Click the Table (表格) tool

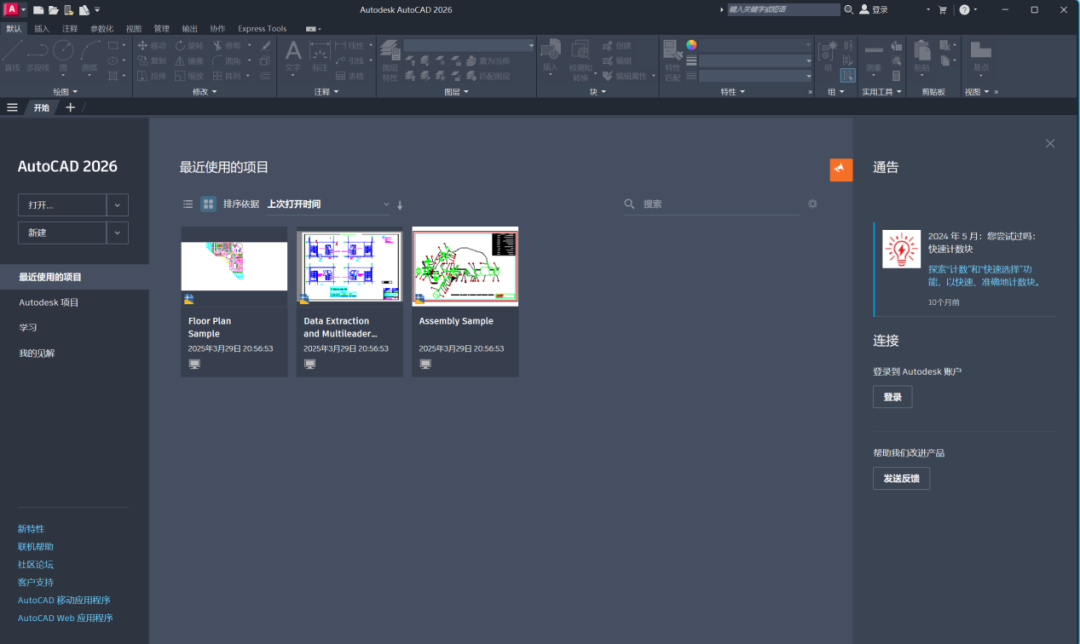350,76
